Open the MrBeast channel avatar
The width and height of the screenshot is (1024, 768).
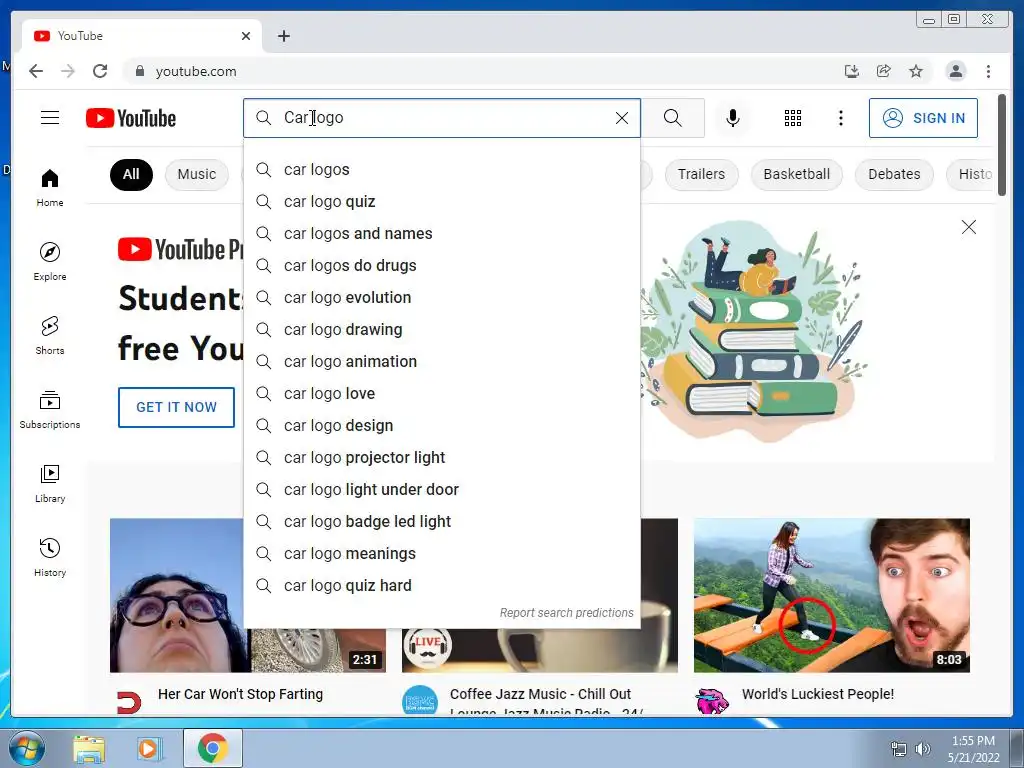tap(712, 701)
